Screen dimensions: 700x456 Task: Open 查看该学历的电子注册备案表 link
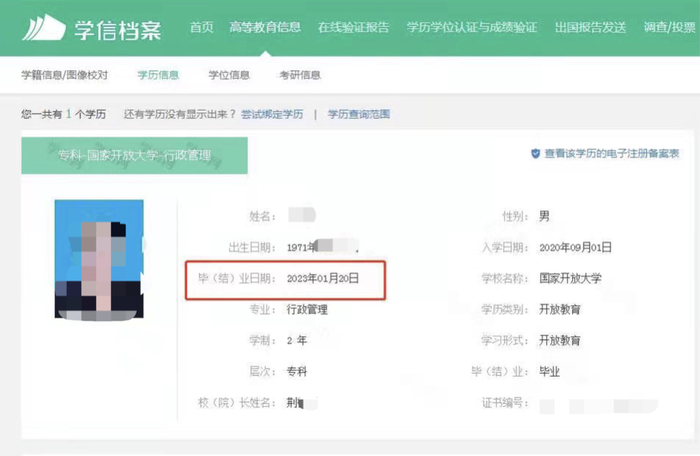pos(612,154)
